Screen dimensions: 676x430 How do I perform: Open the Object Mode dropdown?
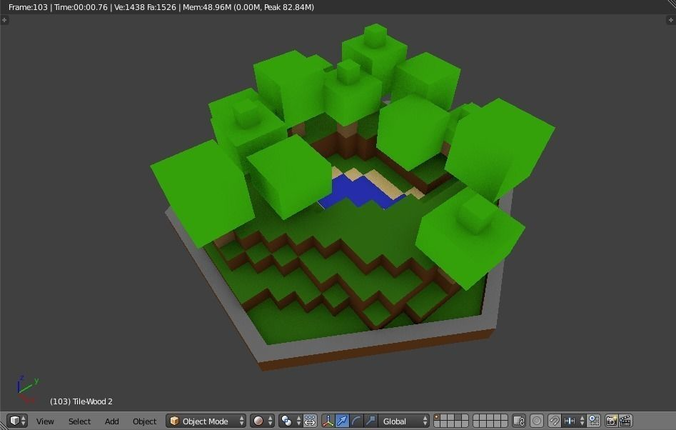[206, 421]
